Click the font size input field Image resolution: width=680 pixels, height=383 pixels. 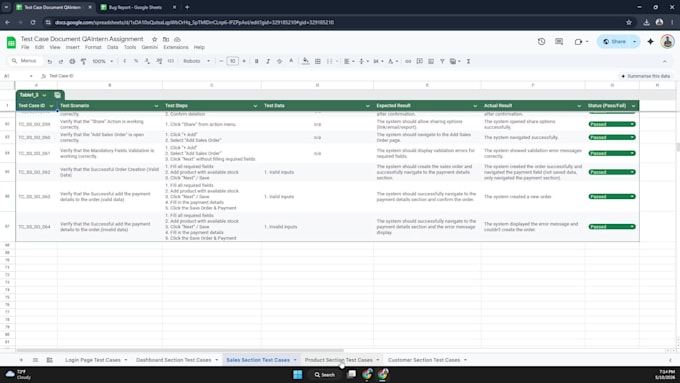232,62
